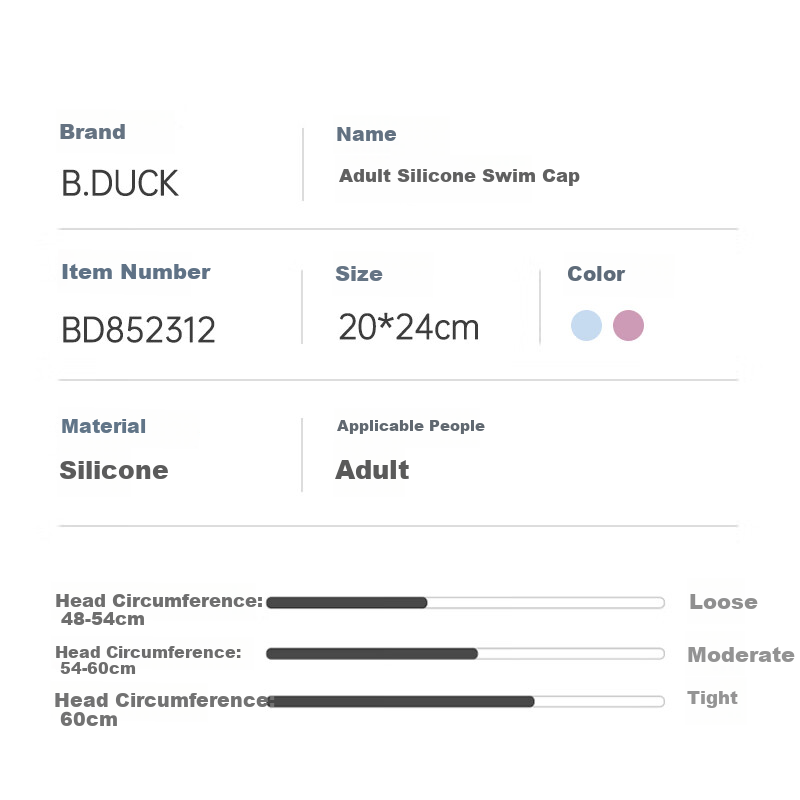Click the 54-60cm head circumference bar
Viewport: 800px width, 800px height.
click(465, 653)
